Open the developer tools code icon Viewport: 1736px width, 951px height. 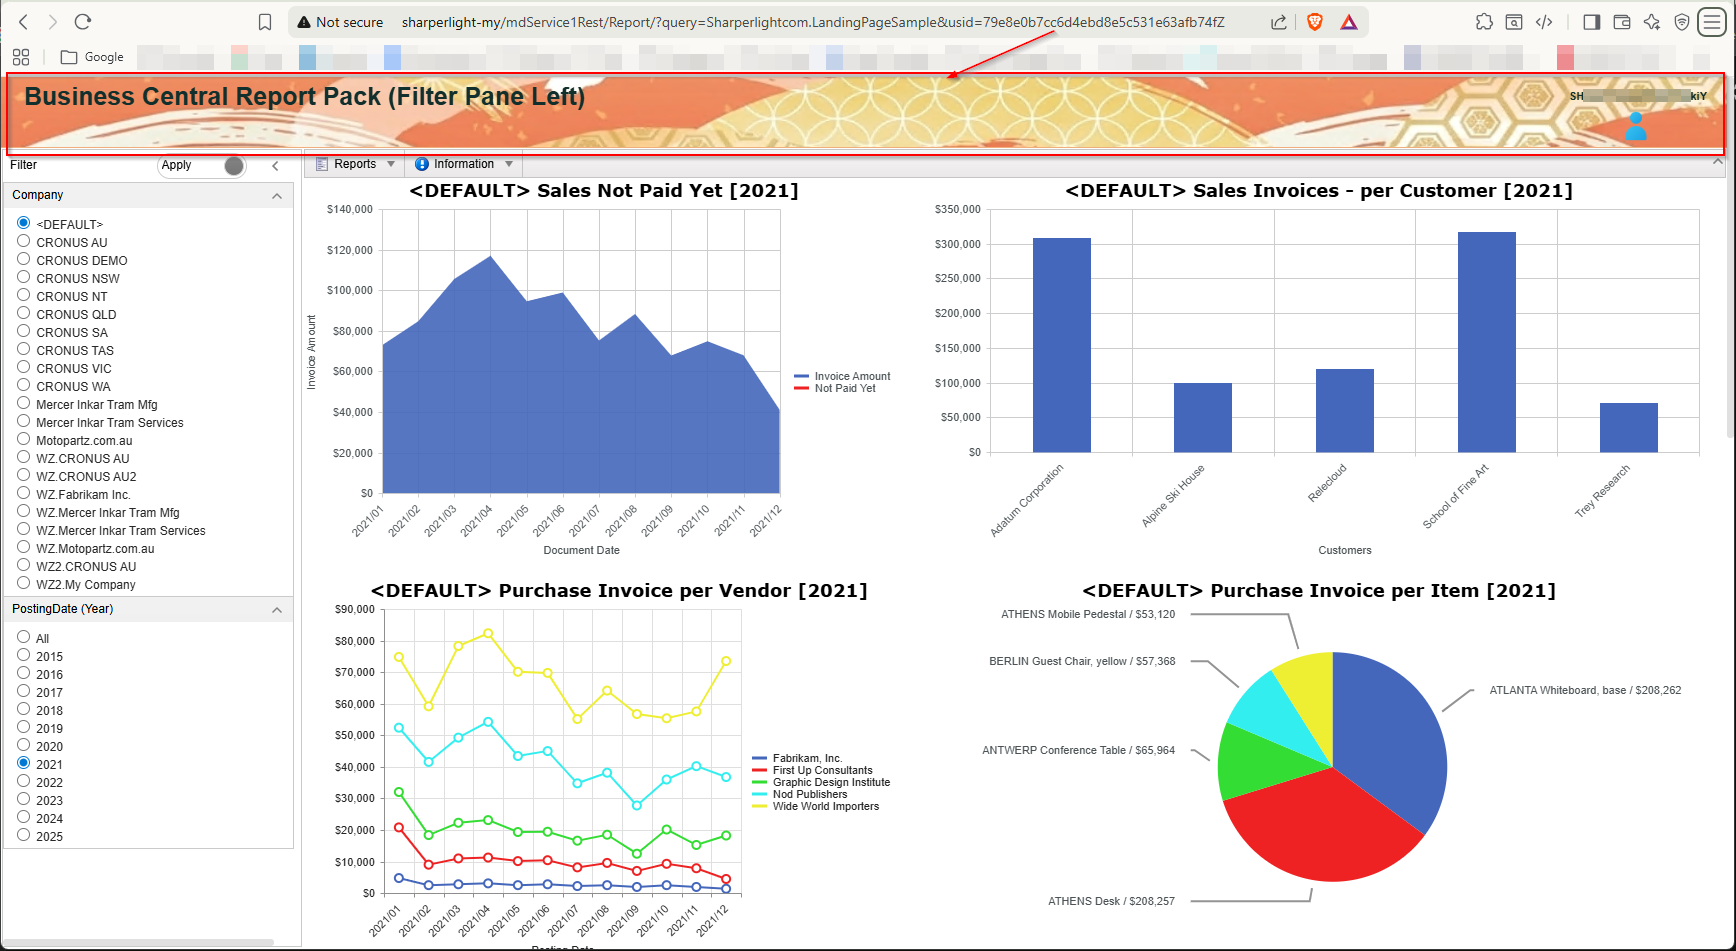1544,22
